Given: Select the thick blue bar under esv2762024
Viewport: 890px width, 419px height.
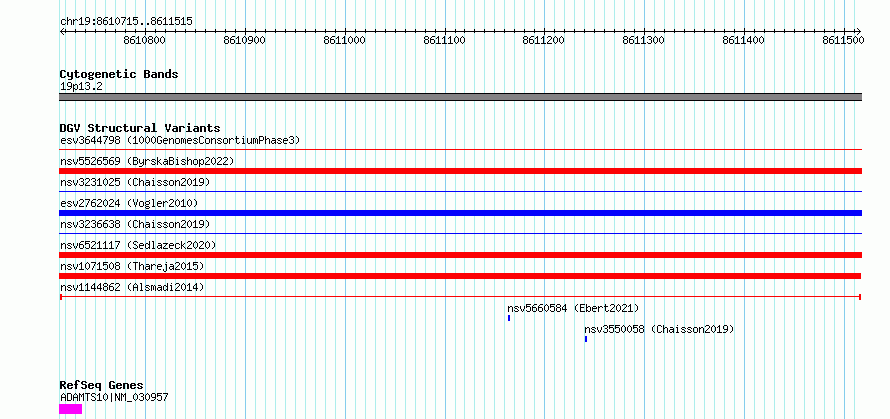Looking at the screenshot, I should 460,213.
